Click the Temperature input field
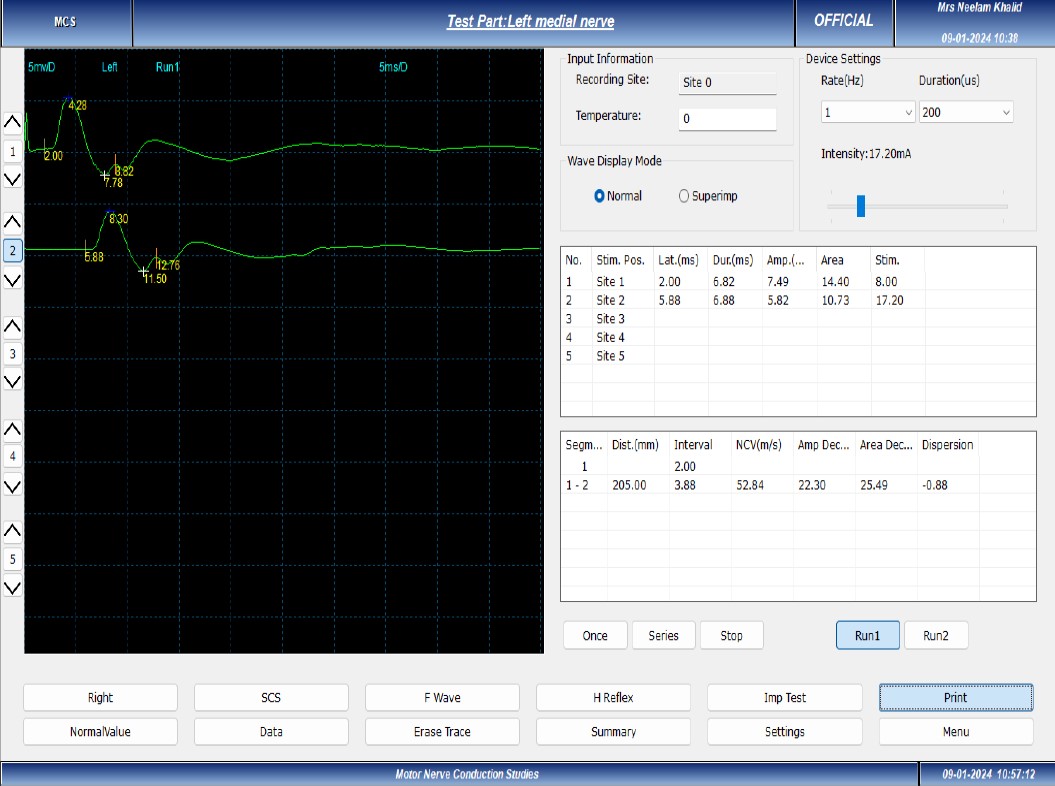 click(x=727, y=118)
